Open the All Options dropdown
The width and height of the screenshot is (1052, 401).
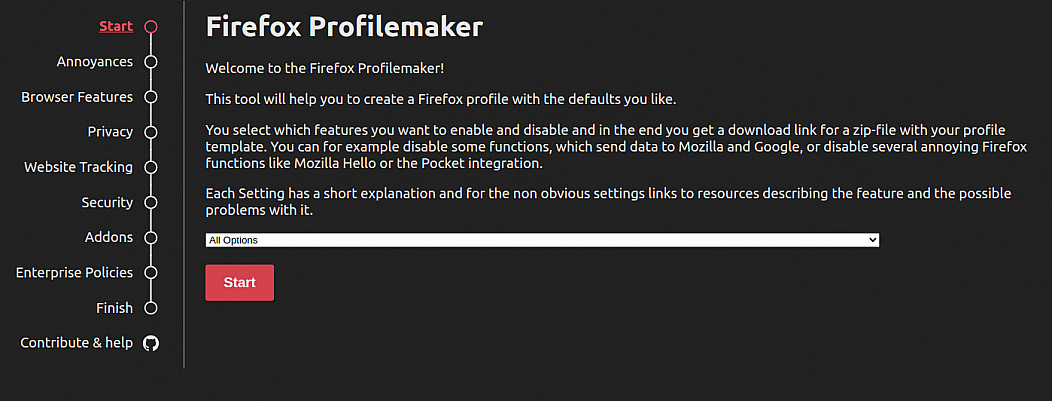click(542, 240)
